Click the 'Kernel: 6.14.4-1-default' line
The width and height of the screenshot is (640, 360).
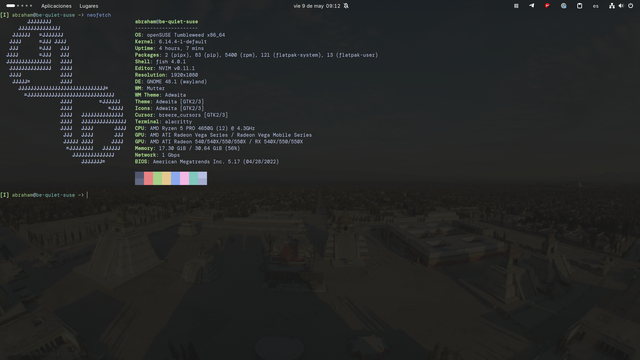171,42
